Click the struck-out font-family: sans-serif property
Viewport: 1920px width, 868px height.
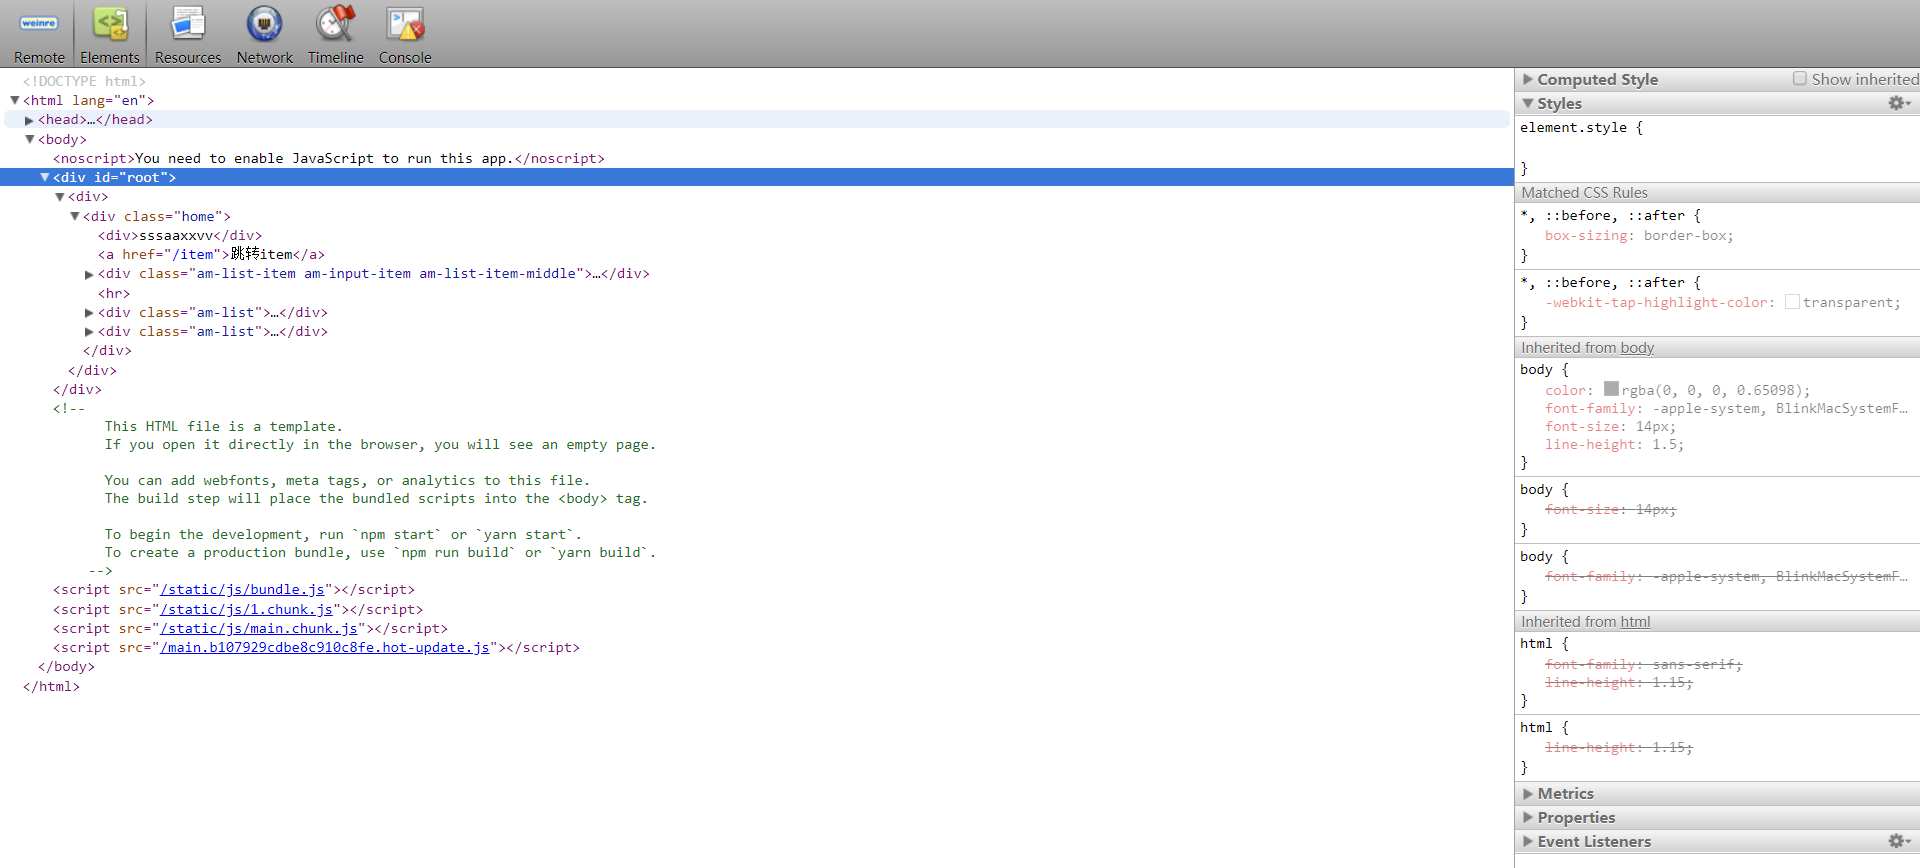1643,664
